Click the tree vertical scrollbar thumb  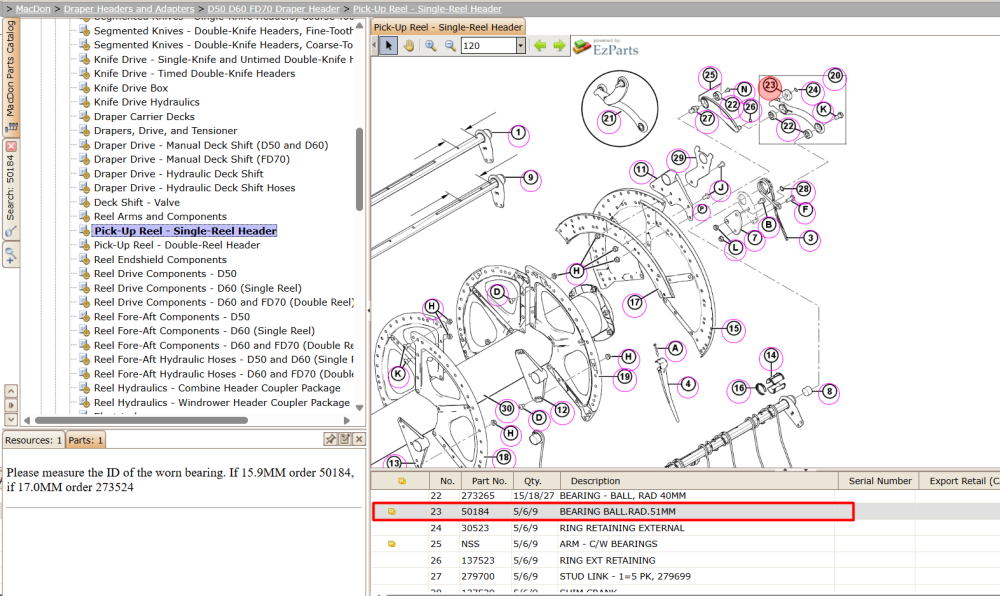(x=359, y=169)
